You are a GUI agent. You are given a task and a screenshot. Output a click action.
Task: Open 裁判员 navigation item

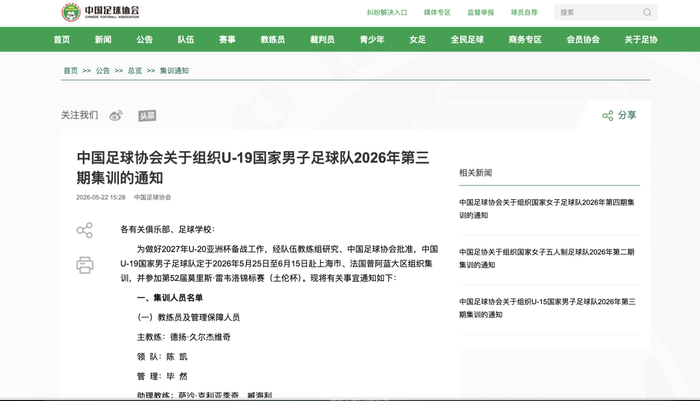tap(322, 39)
